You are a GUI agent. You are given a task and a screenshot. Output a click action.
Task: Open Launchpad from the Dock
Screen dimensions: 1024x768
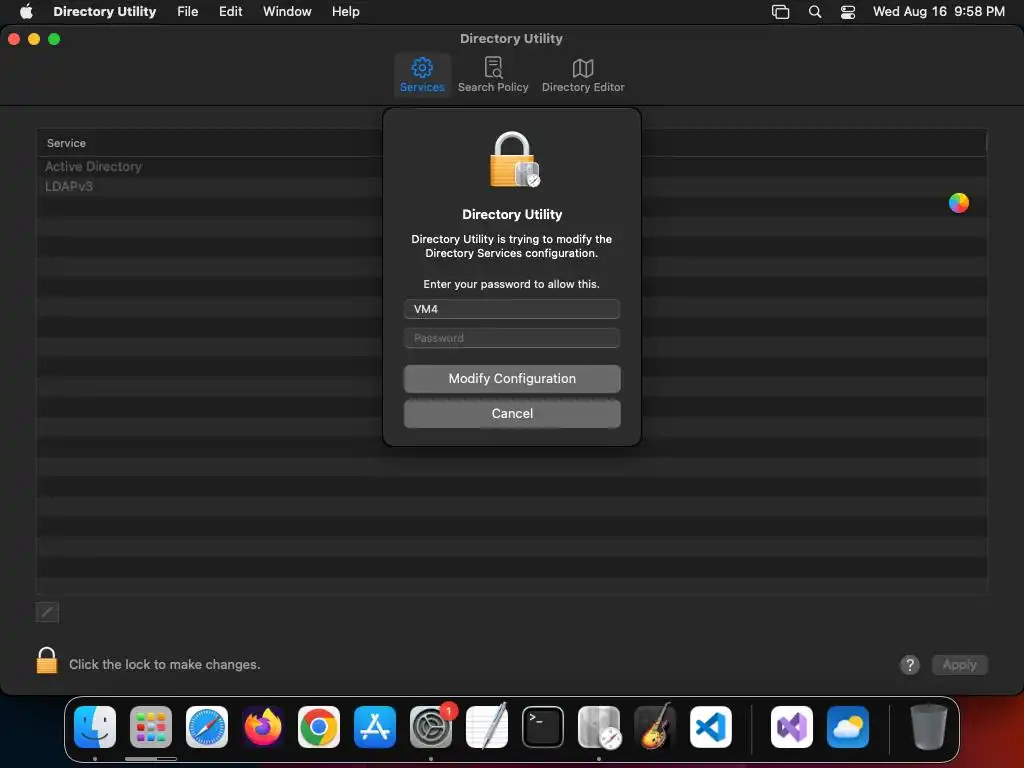pos(151,727)
